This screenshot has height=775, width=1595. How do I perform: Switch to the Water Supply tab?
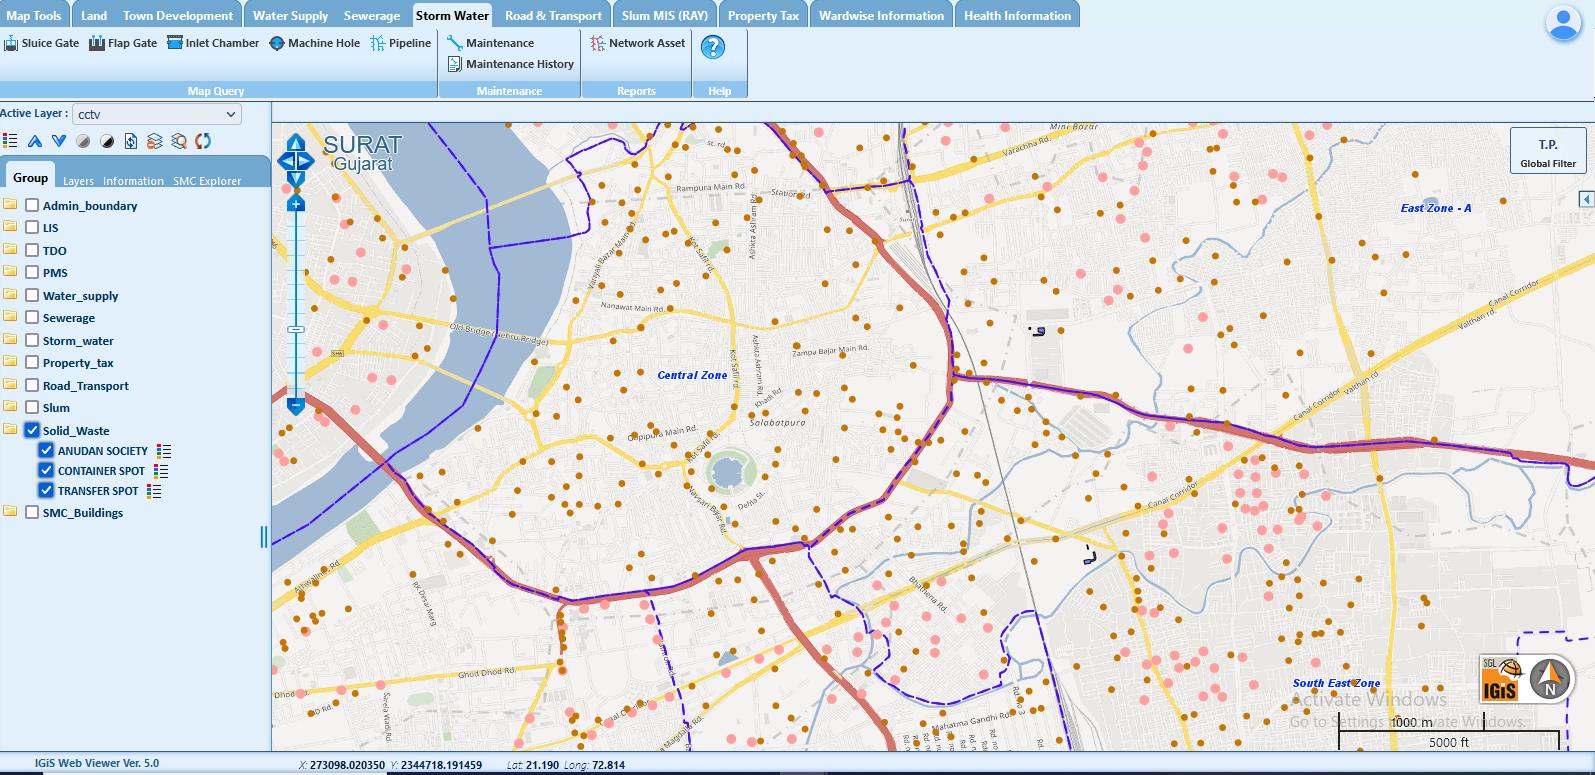tap(290, 15)
